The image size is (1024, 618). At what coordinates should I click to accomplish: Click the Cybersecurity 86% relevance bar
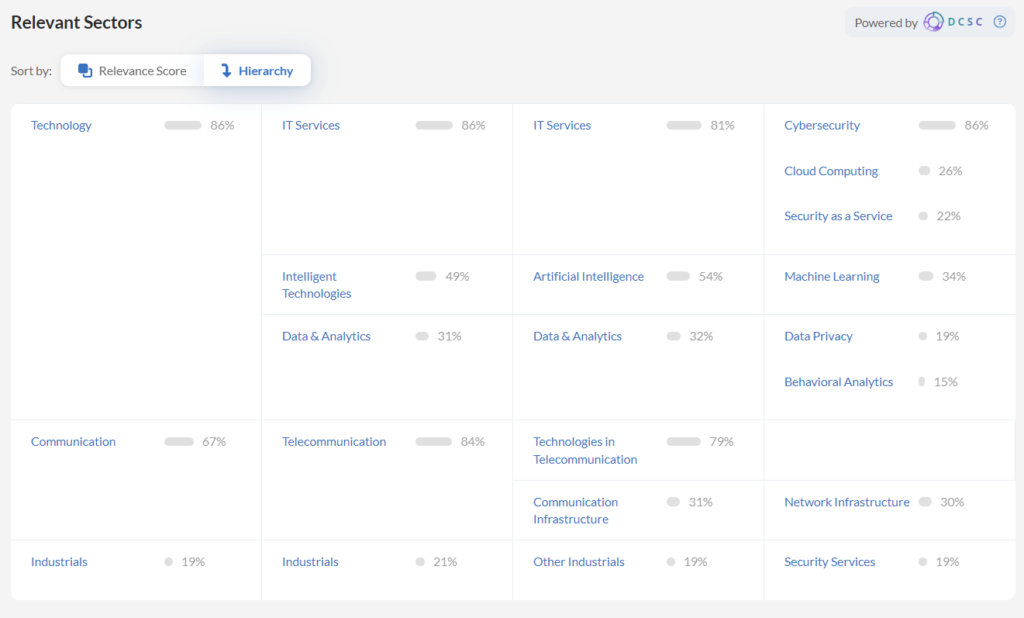[937, 126]
